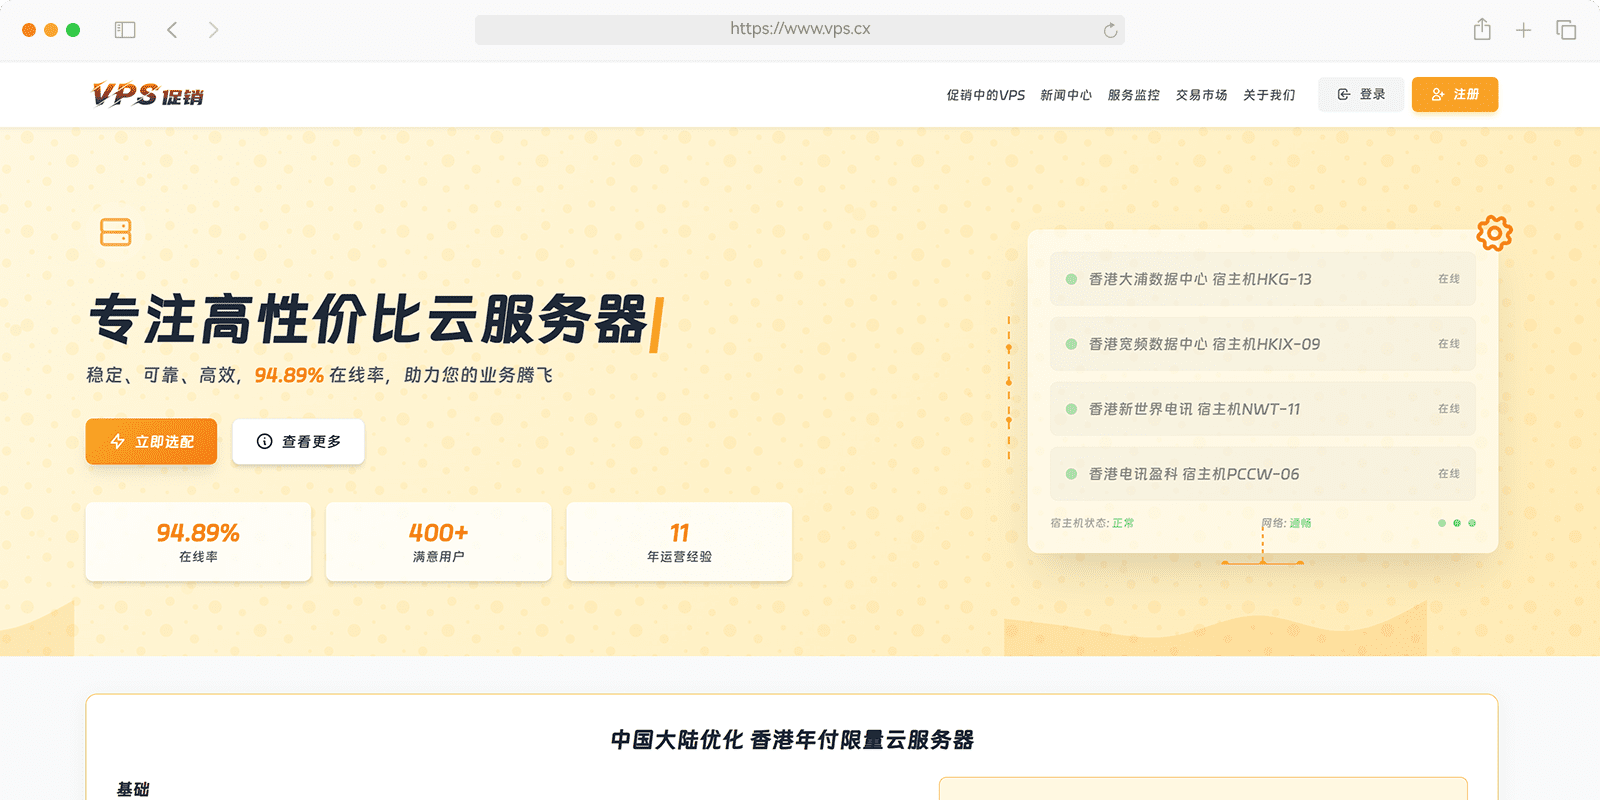Screen dimensions: 1600x800
Task: Click the orange 注册 register button
Action: [x=1454, y=94]
